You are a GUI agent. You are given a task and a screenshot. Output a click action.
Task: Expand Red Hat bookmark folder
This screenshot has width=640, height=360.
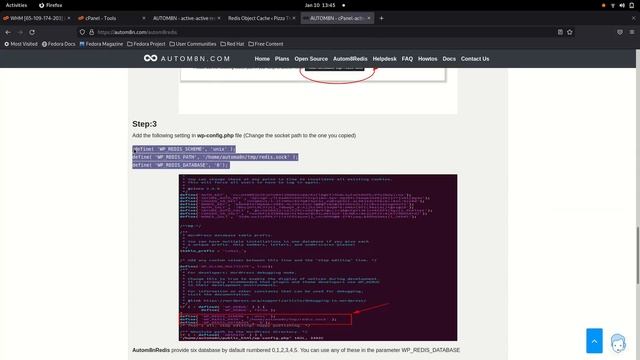[x=232, y=44]
